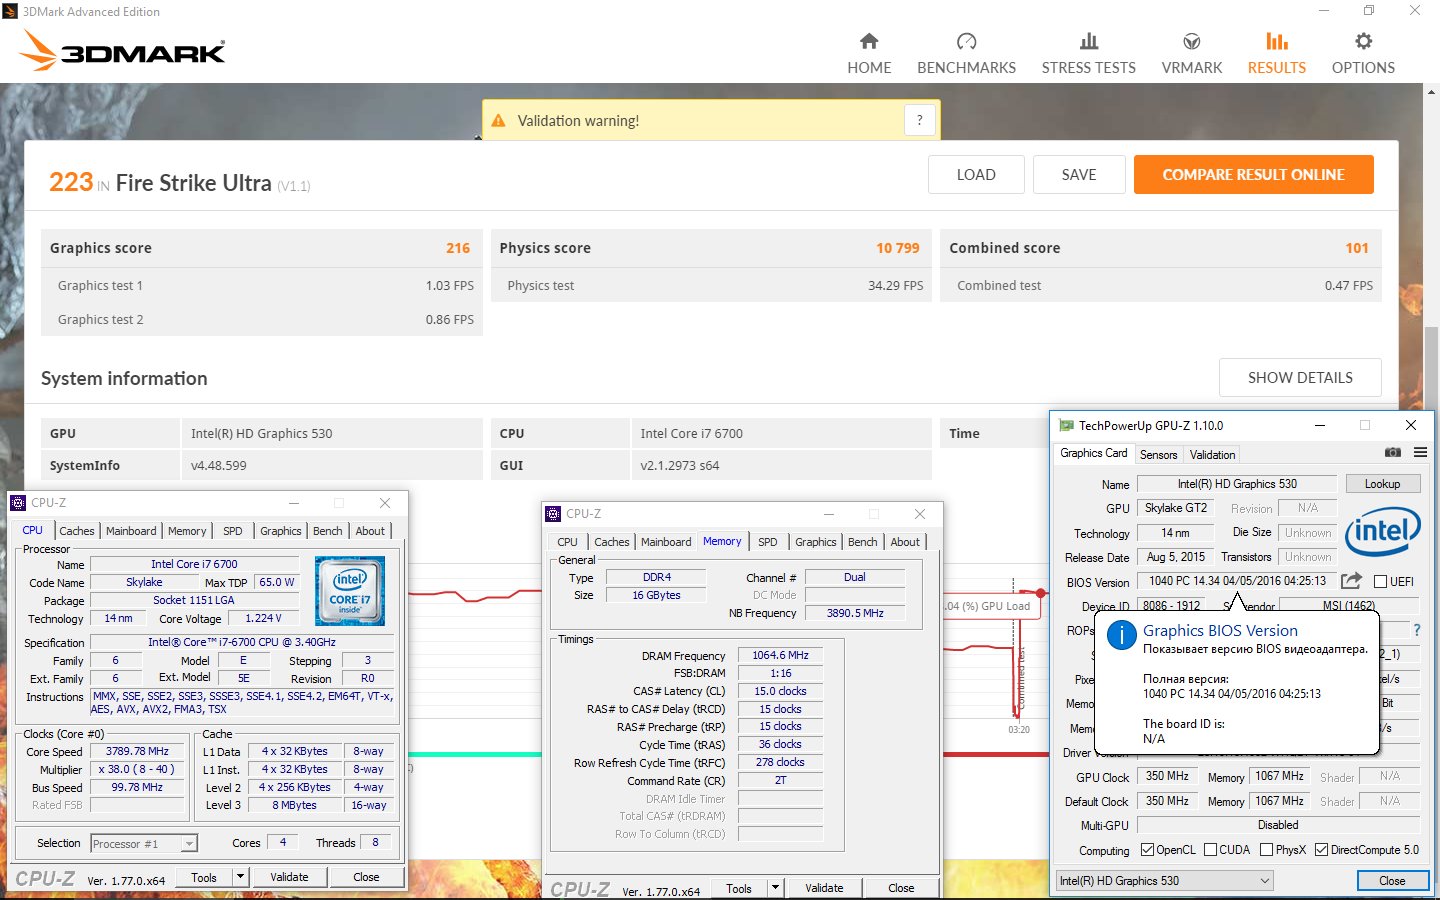
Task: Click the 3DMark Advanced Edition title bar icon
Action: (x=11, y=12)
